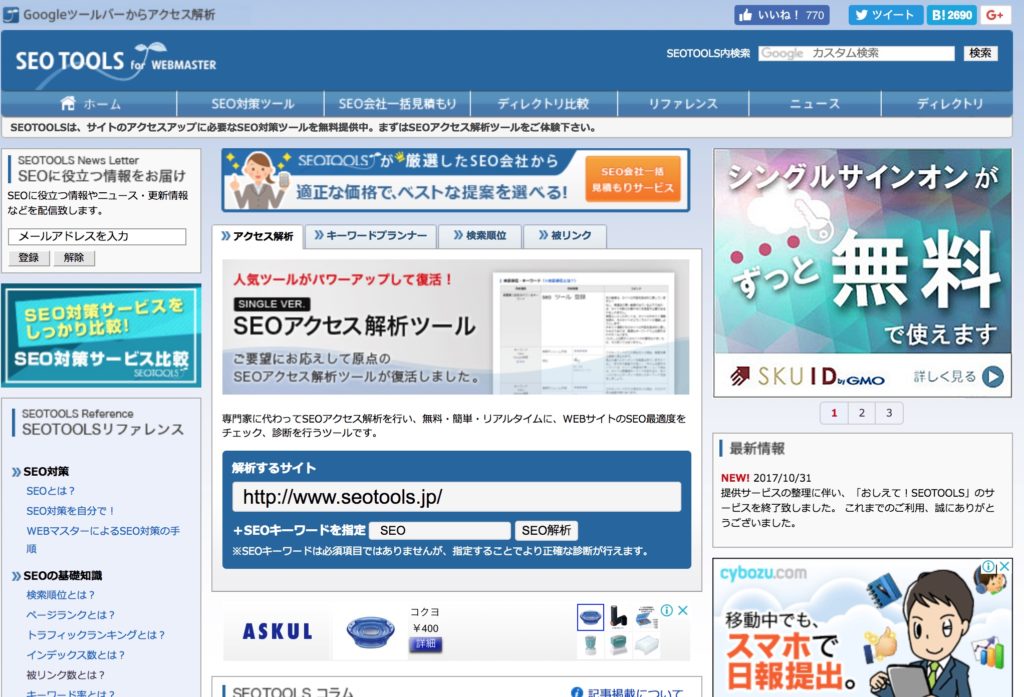Click the Hatena bookmark B! button

coord(951,15)
